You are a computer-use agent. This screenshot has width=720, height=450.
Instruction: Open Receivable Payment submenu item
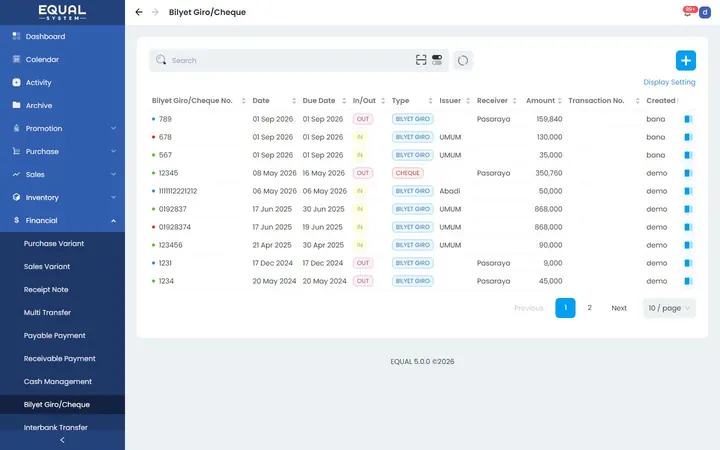60,358
